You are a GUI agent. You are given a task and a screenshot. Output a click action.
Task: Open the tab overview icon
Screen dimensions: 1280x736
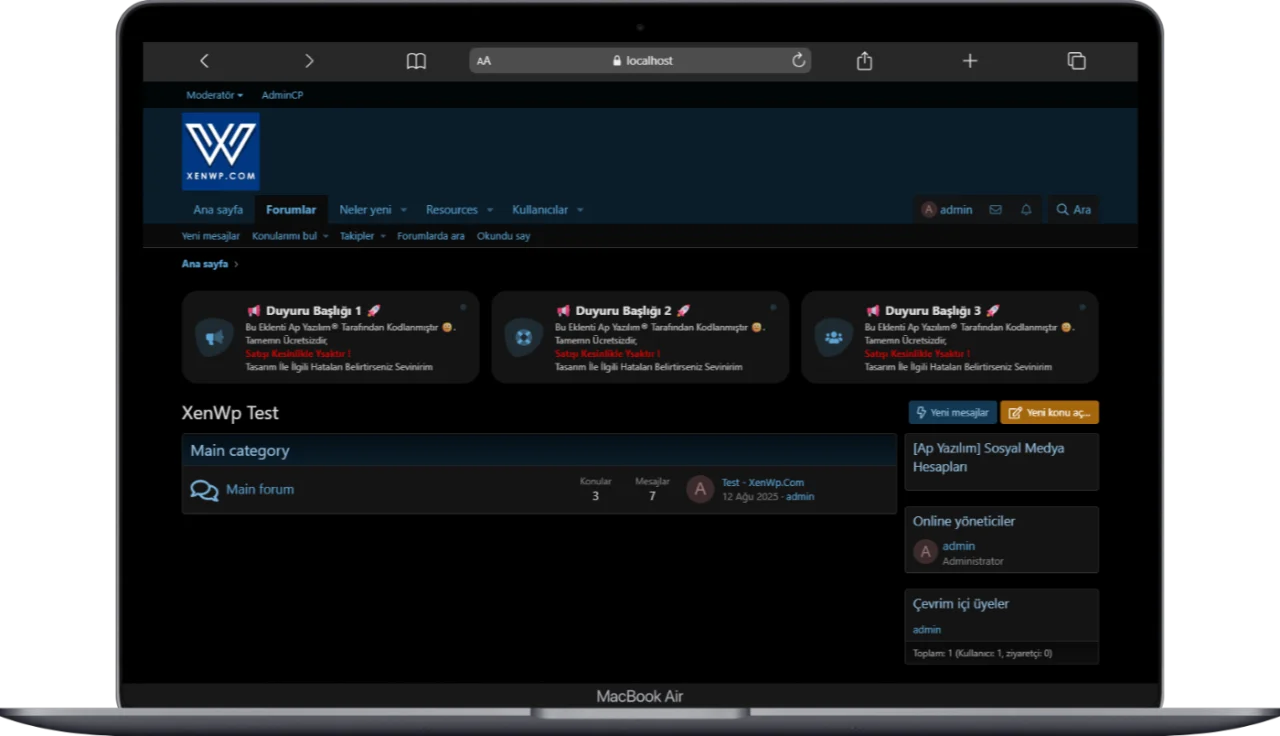click(x=1076, y=61)
